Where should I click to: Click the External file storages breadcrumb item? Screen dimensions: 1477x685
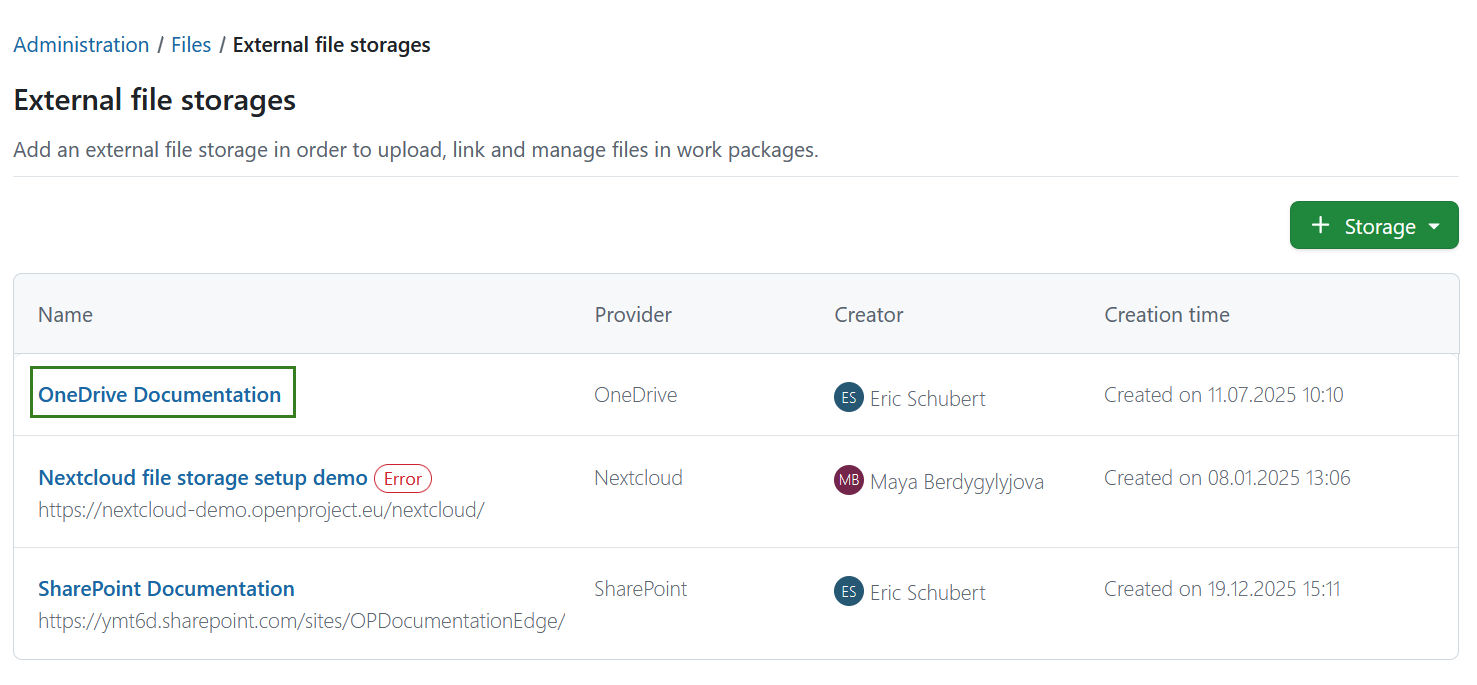coord(331,44)
